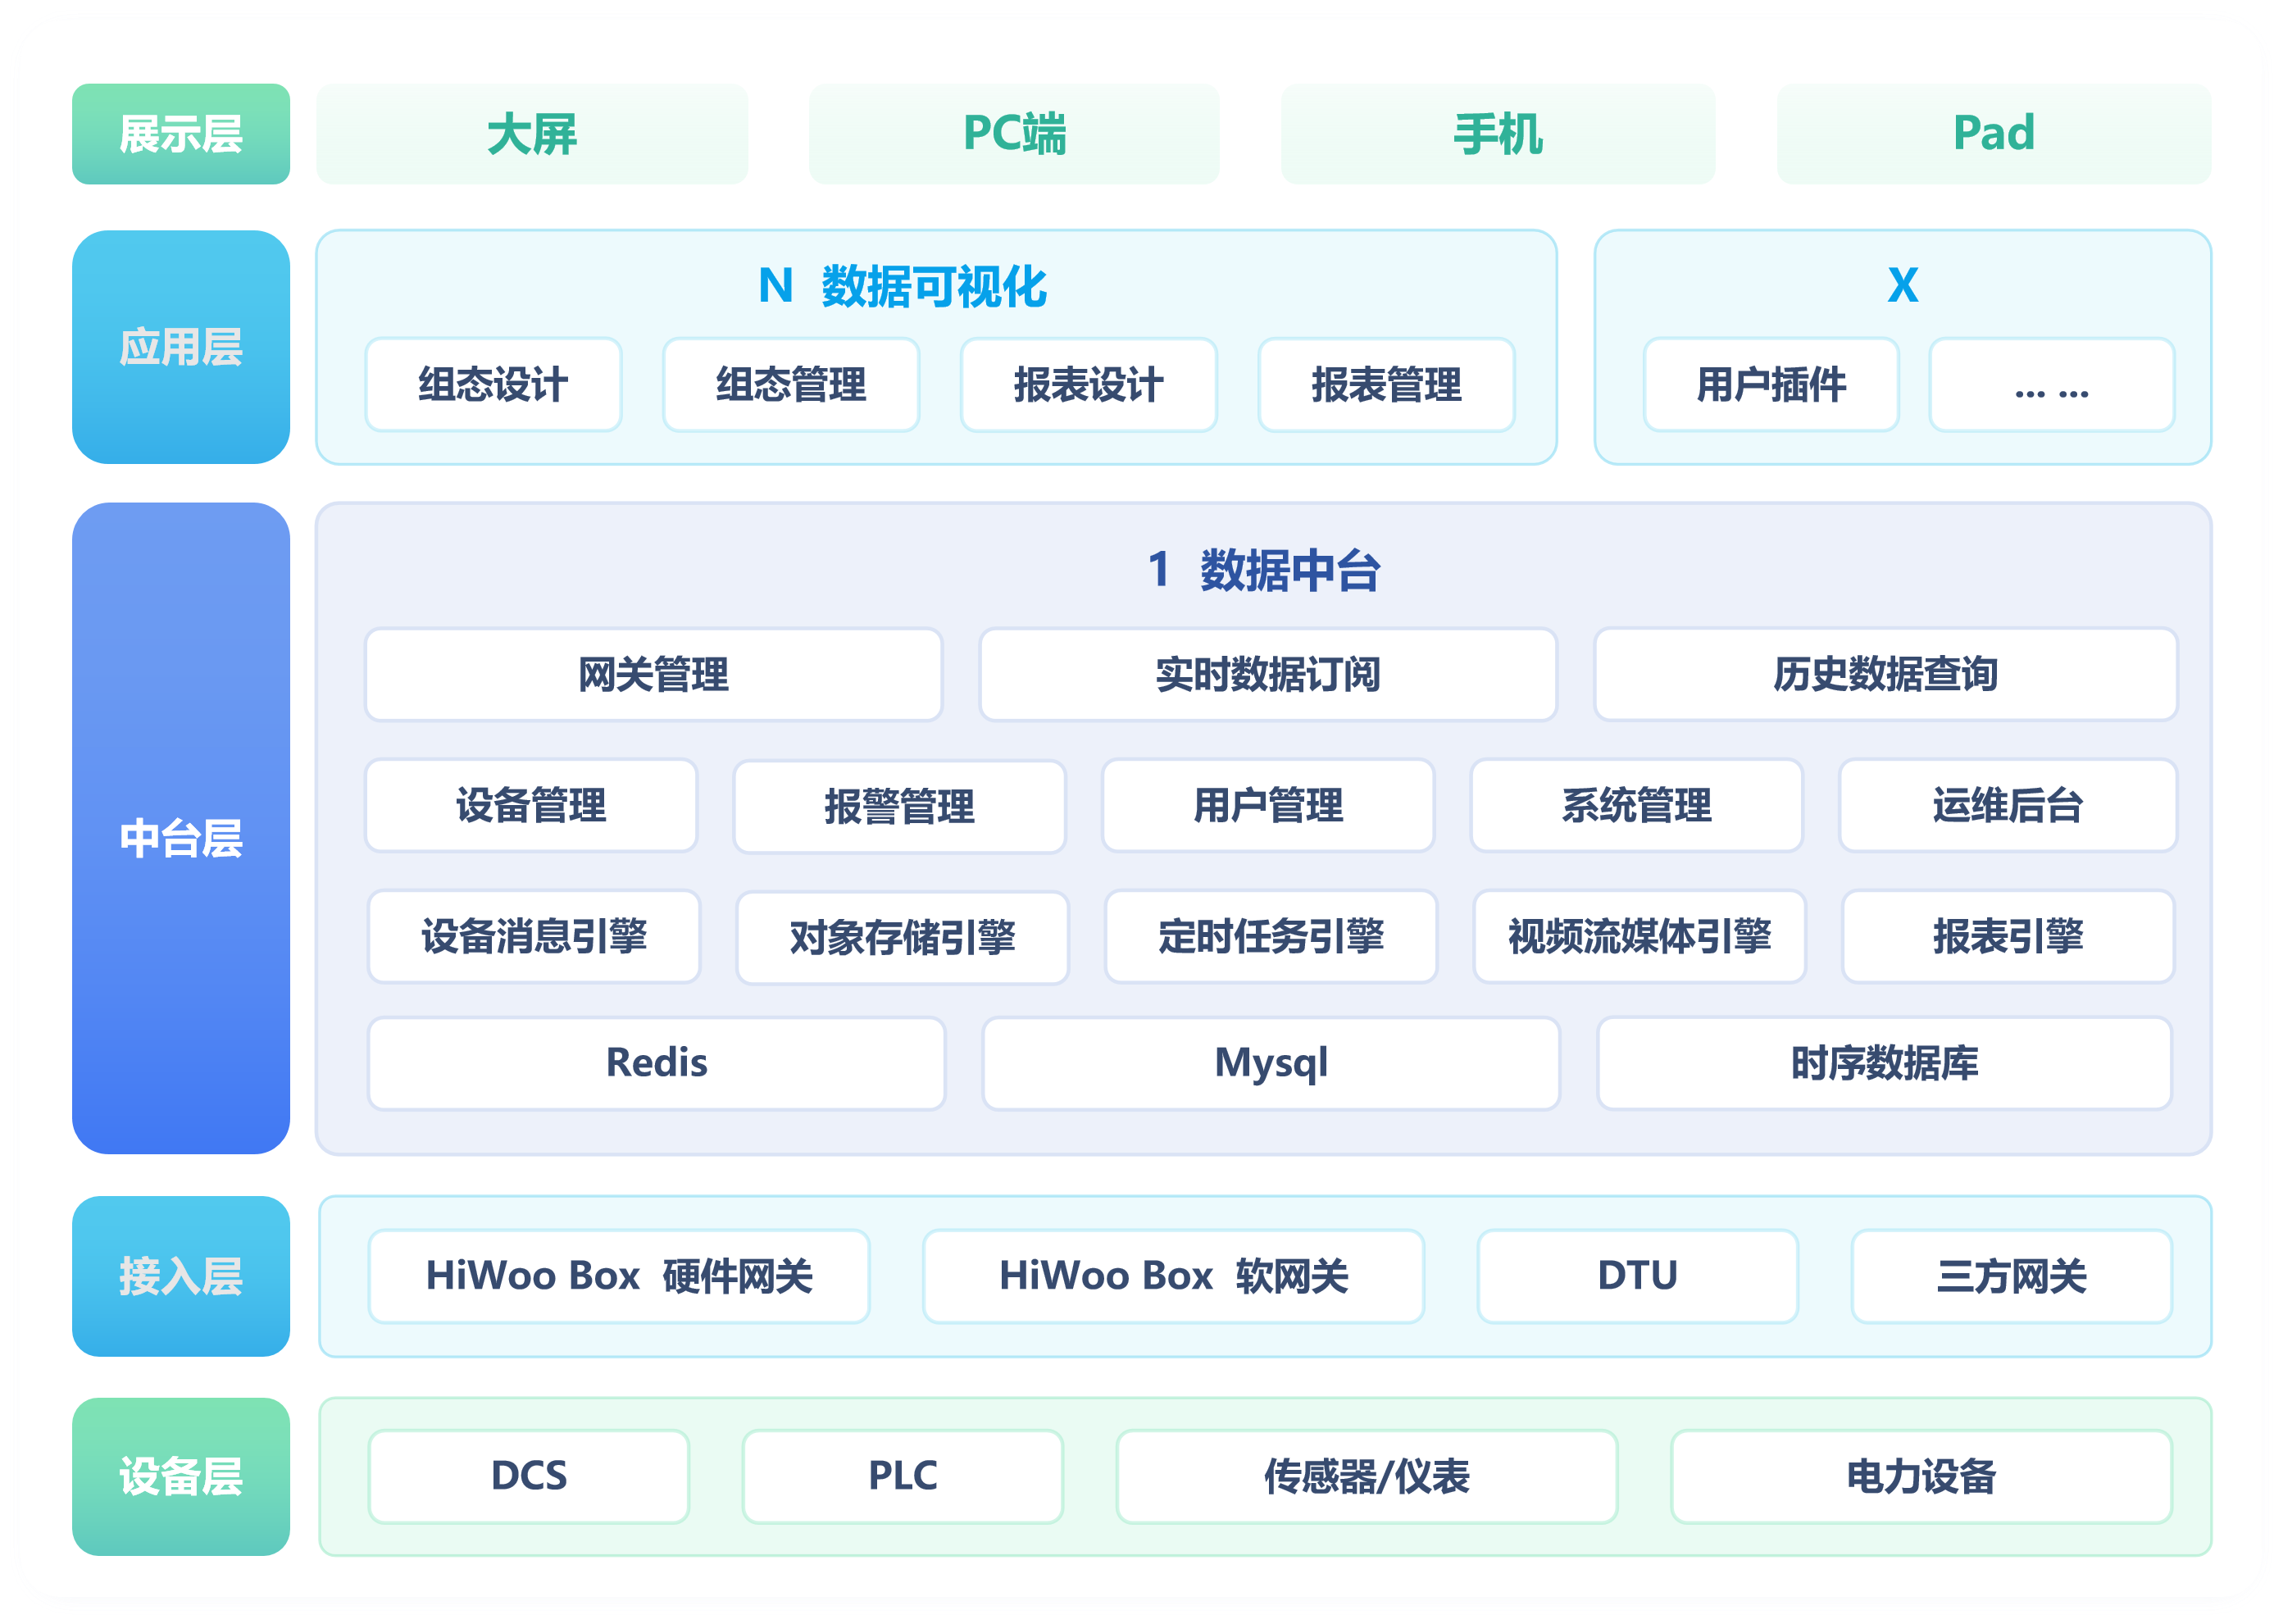
Task: Select the 报表引擎 box
Action: pyautogui.click(x=2008, y=936)
